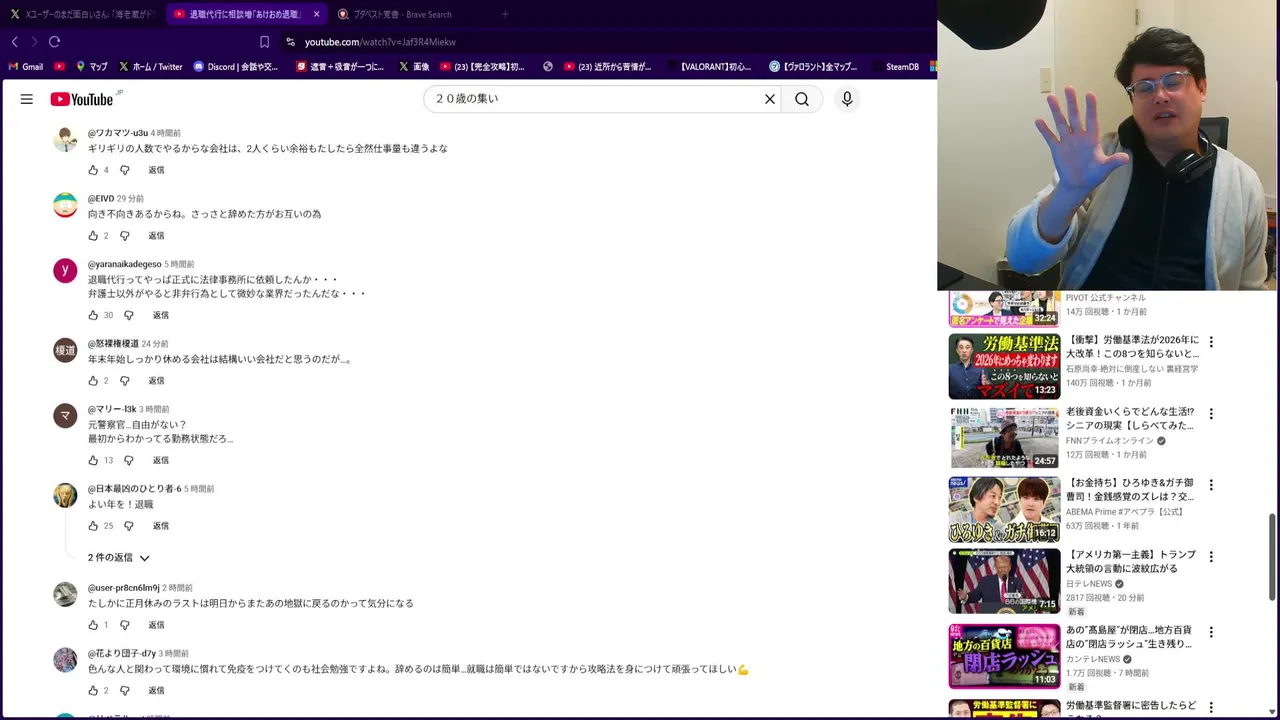Screen dimensions: 1280x720
Task: Dislike the comment by @ワカマツ-u3u
Action: click(x=125, y=170)
